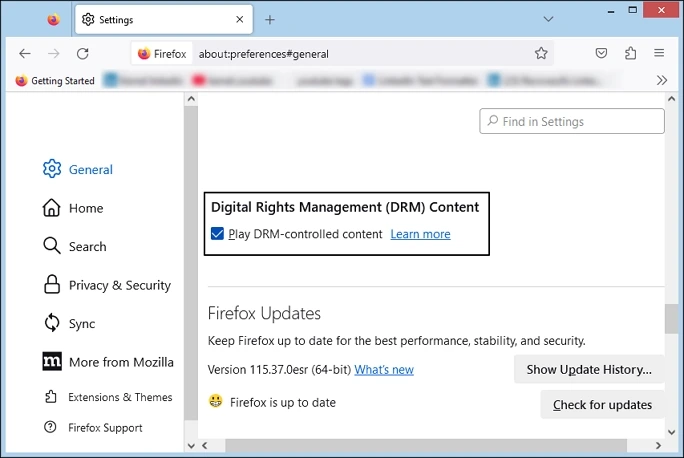Go back with the back arrow

click(25, 54)
